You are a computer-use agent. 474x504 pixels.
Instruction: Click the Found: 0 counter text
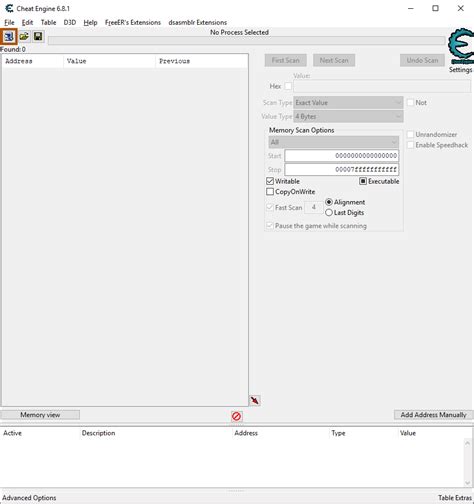click(x=13, y=49)
